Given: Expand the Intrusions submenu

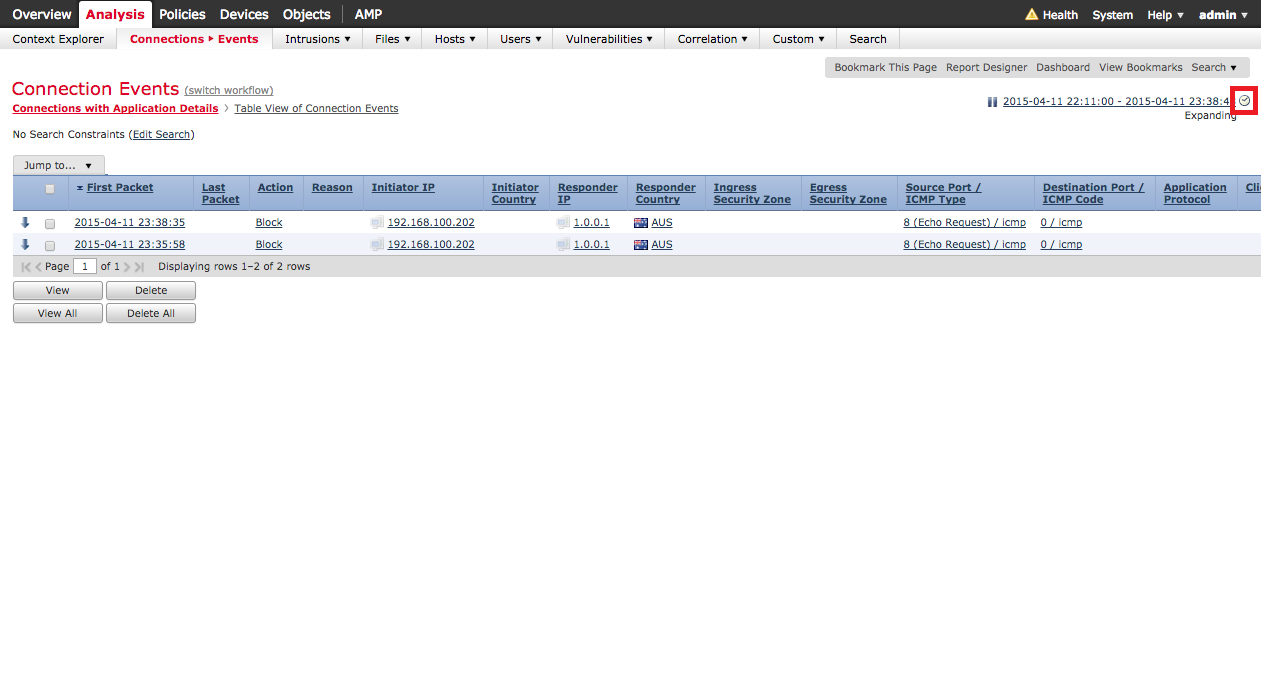Looking at the screenshot, I should click(318, 39).
